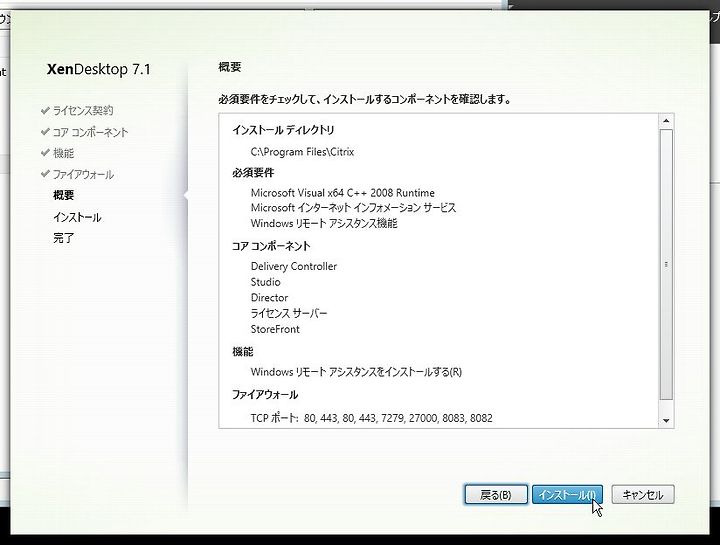Click the 必須要件をチェックして instruction sentence
The width and height of the screenshot is (720, 545).
pyautogui.click(x=365, y=99)
